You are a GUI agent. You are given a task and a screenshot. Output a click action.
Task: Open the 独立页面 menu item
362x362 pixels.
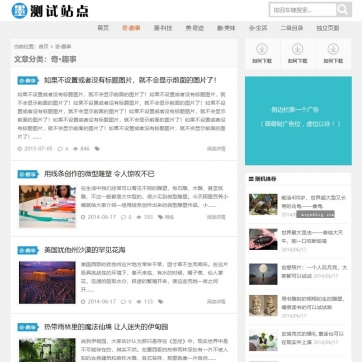pos(328,28)
